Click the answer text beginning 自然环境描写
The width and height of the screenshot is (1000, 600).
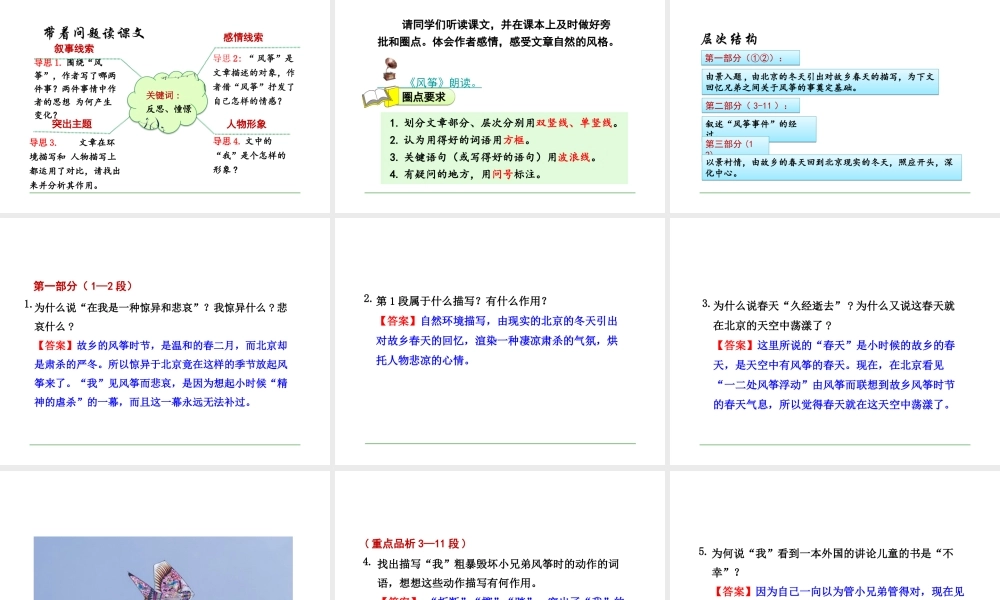click(x=497, y=340)
